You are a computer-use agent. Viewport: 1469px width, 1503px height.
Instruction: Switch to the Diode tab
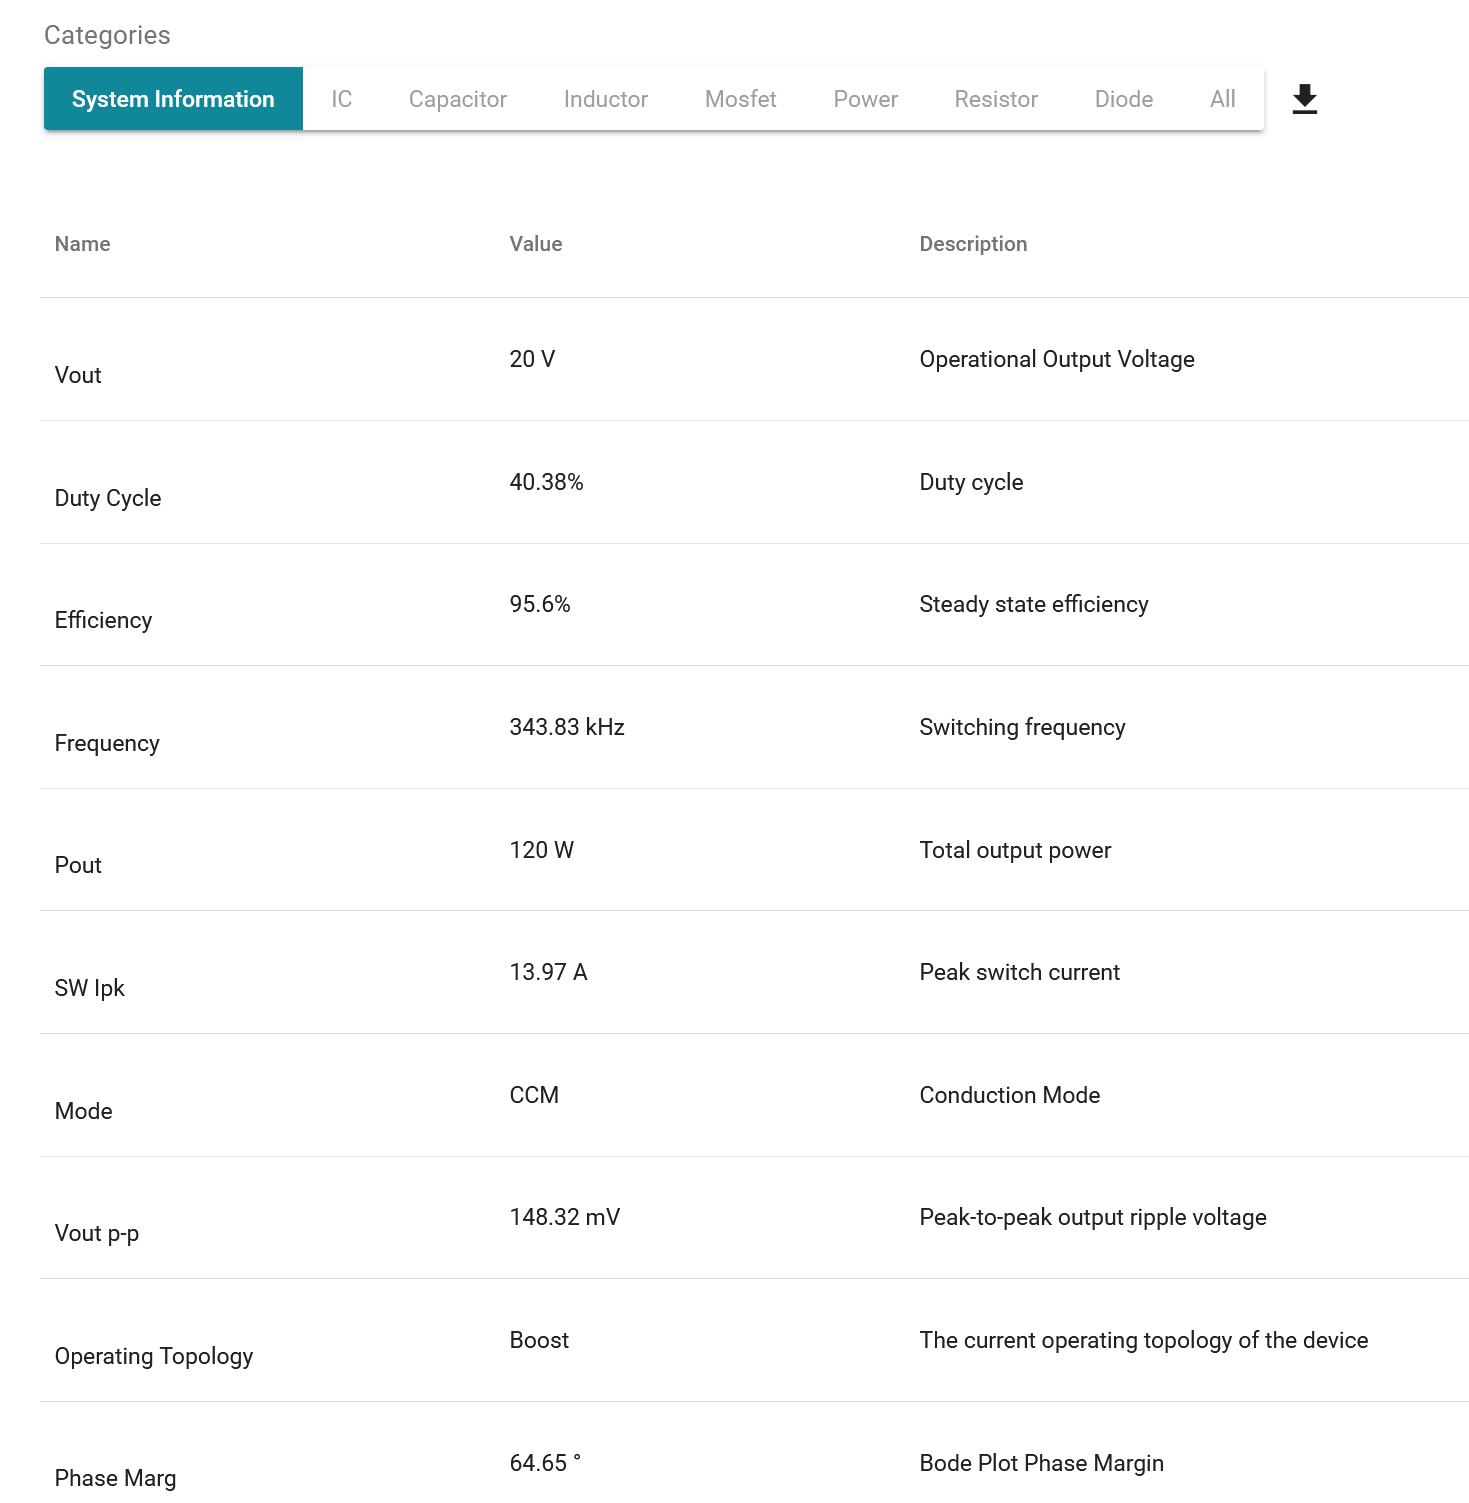click(x=1123, y=99)
